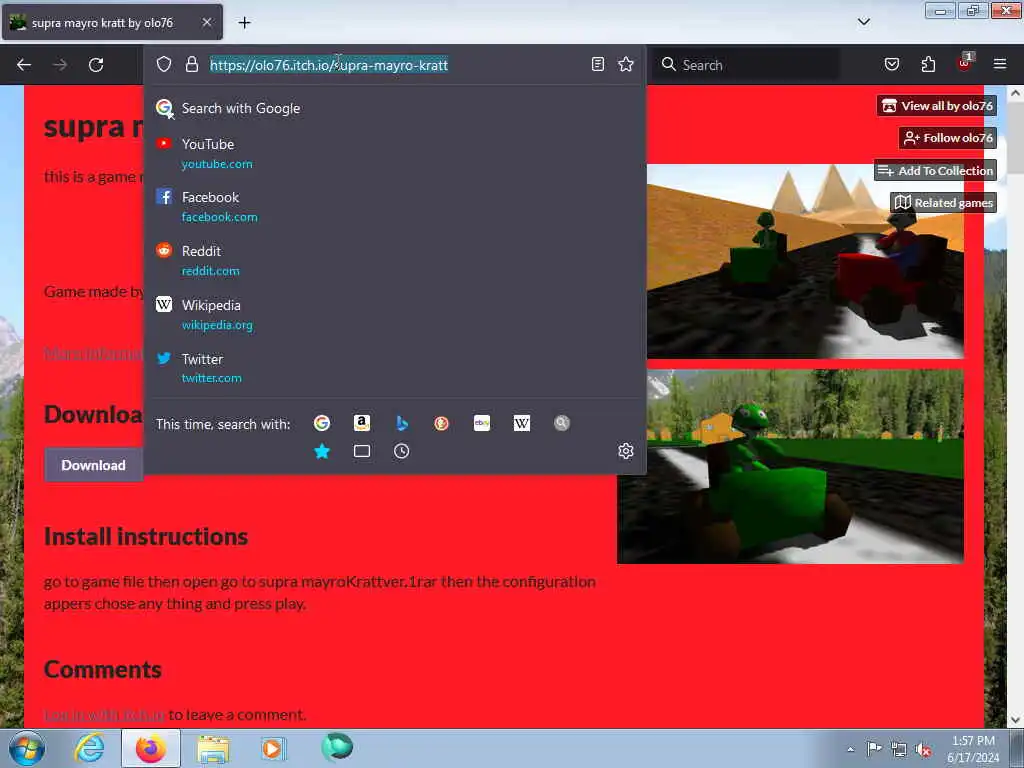Search this time with Bing icon
This screenshot has height=768, width=1024.
click(x=402, y=423)
